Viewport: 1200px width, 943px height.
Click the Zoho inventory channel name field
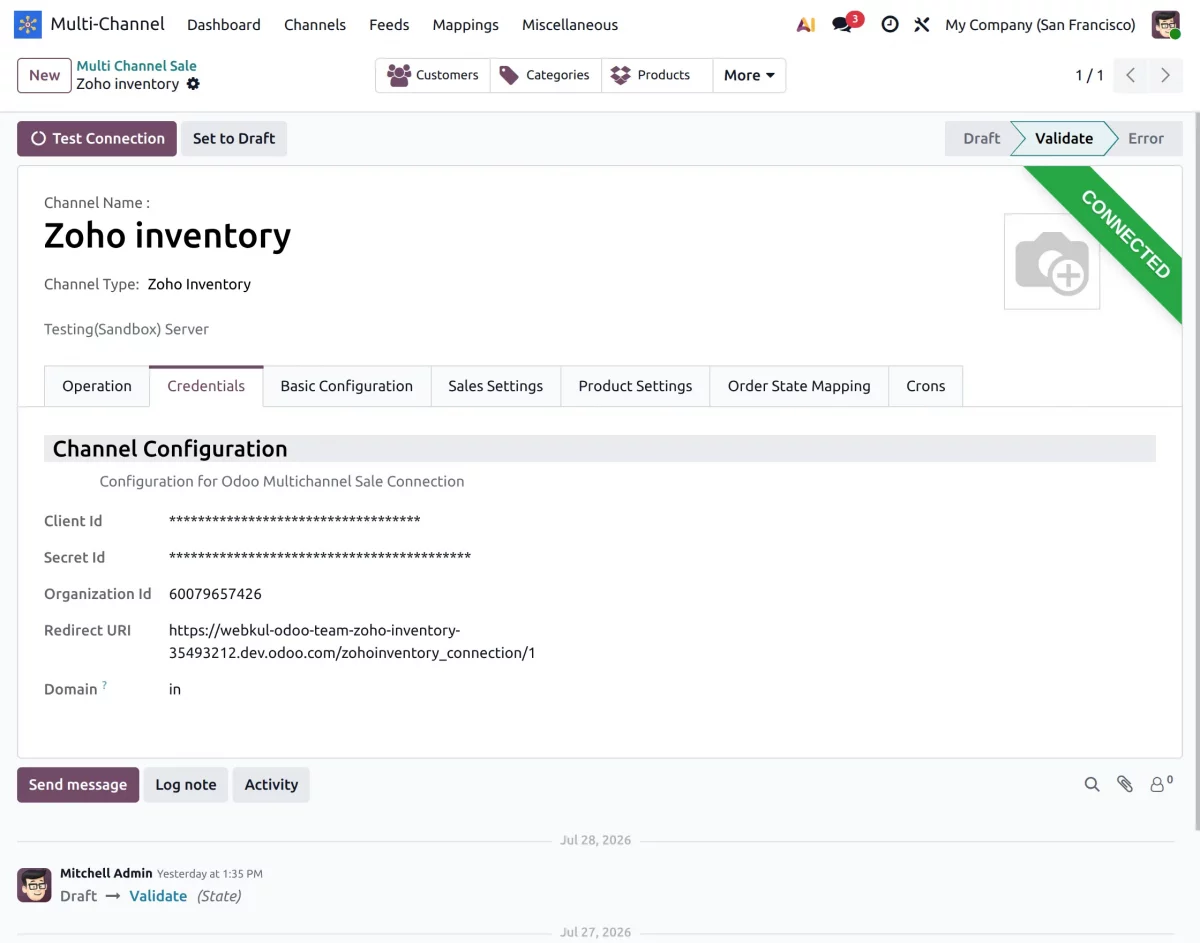(x=168, y=236)
